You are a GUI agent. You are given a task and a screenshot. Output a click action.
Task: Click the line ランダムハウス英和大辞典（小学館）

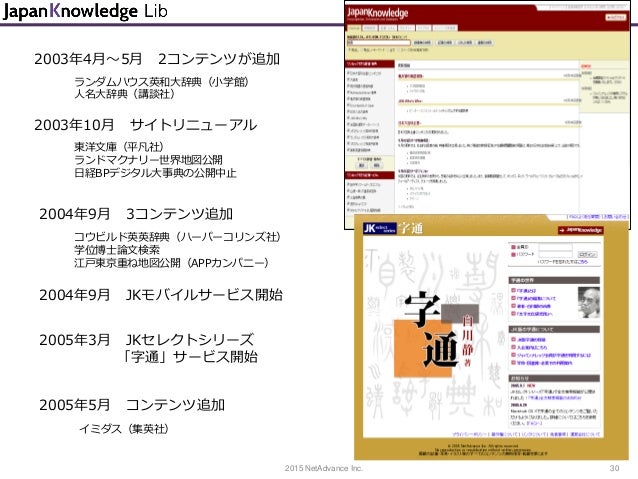click(x=162, y=82)
